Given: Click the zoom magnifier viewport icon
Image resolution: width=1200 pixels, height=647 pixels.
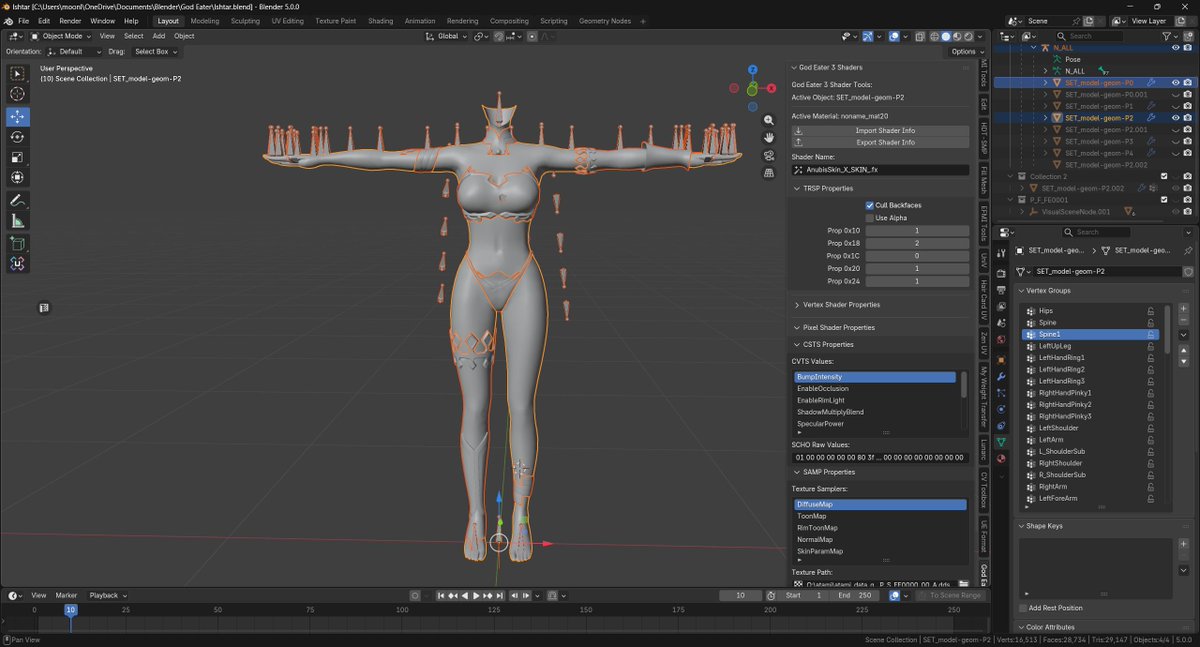Looking at the screenshot, I should click(769, 120).
